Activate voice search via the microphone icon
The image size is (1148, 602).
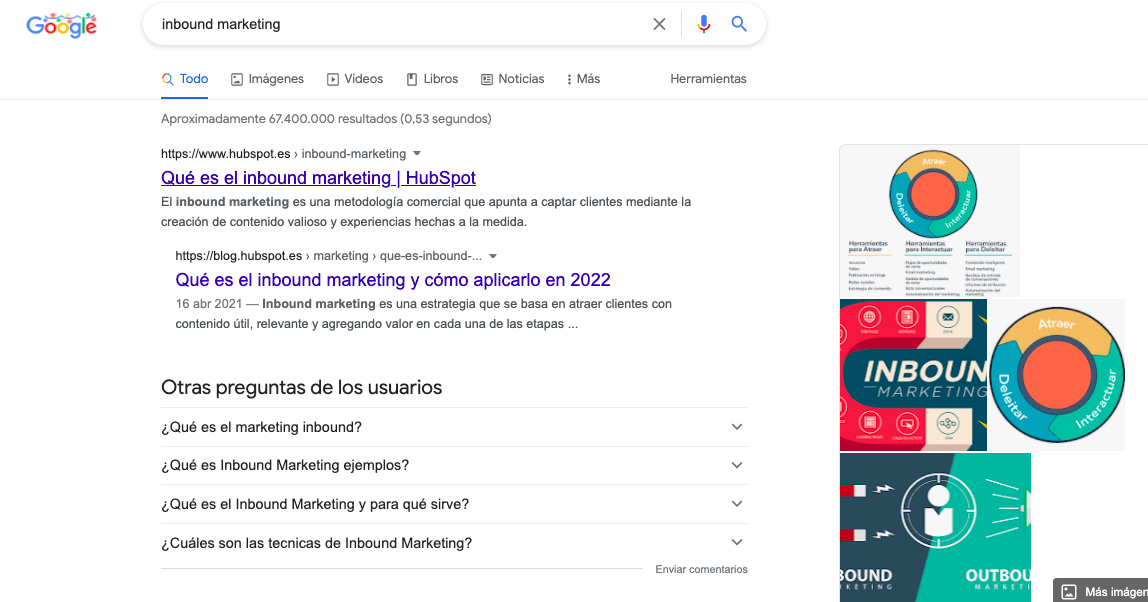point(703,24)
